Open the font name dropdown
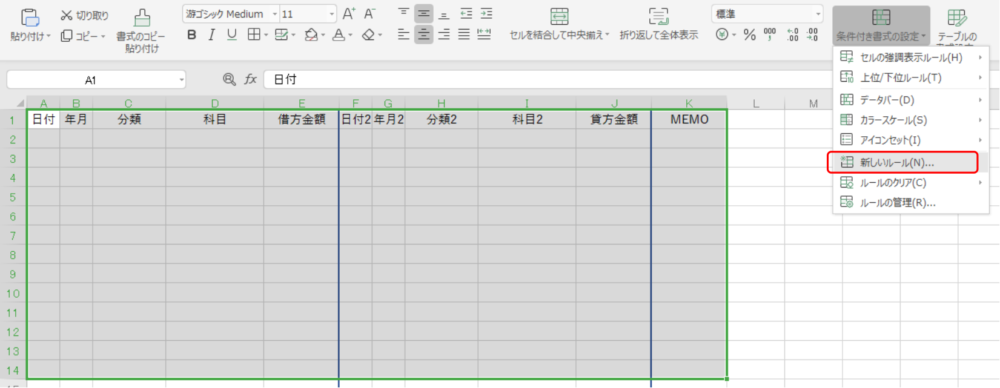 tap(275, 14)
